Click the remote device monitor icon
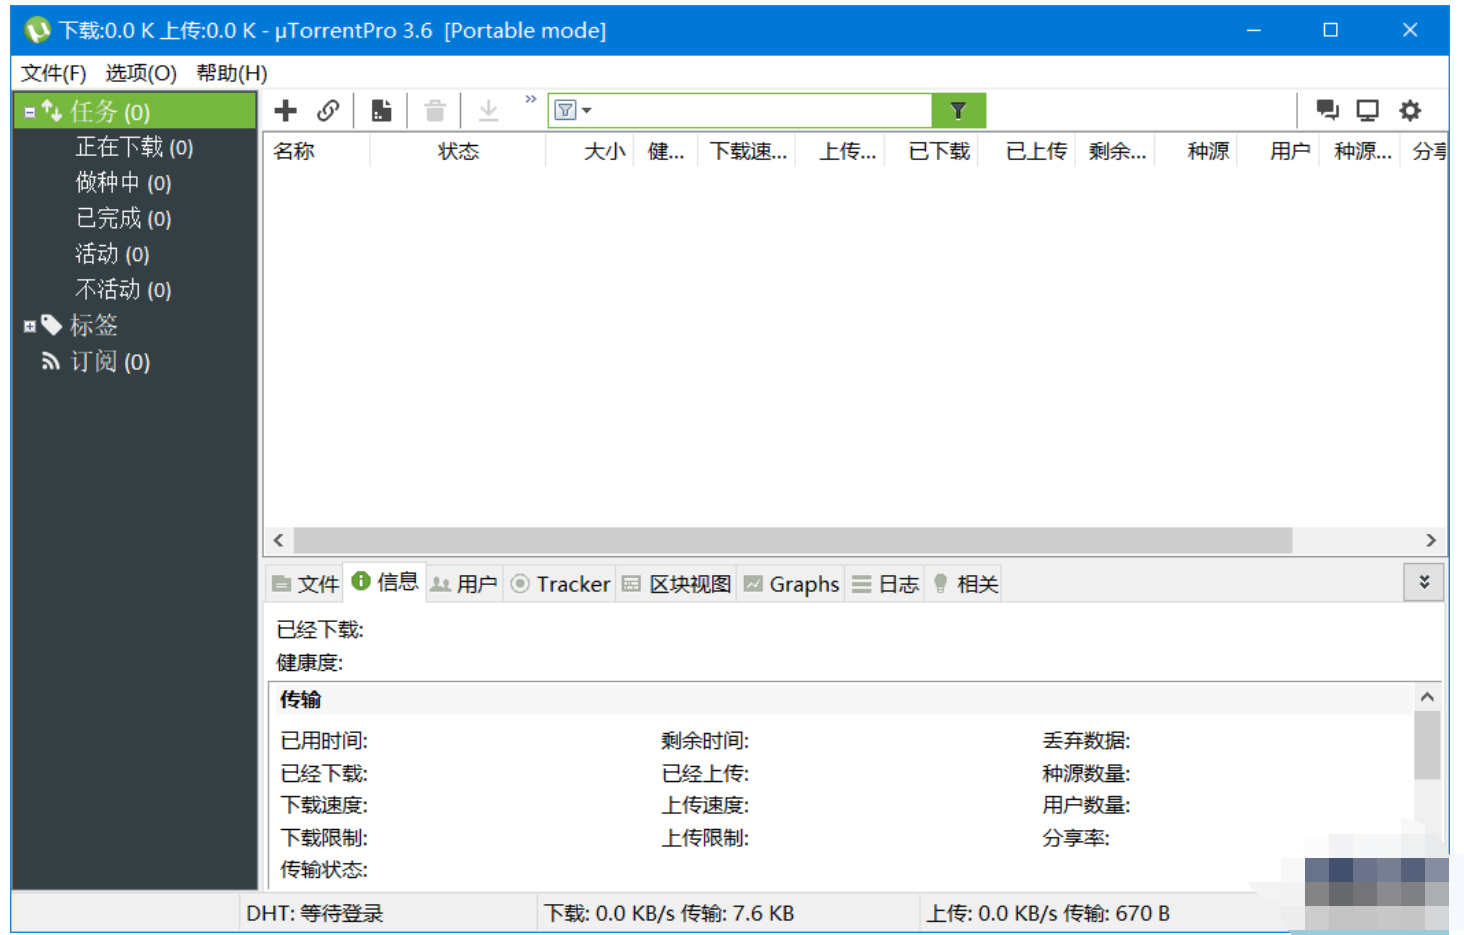This screenshot has height=935, width=1464. (x=1366, y=110)
